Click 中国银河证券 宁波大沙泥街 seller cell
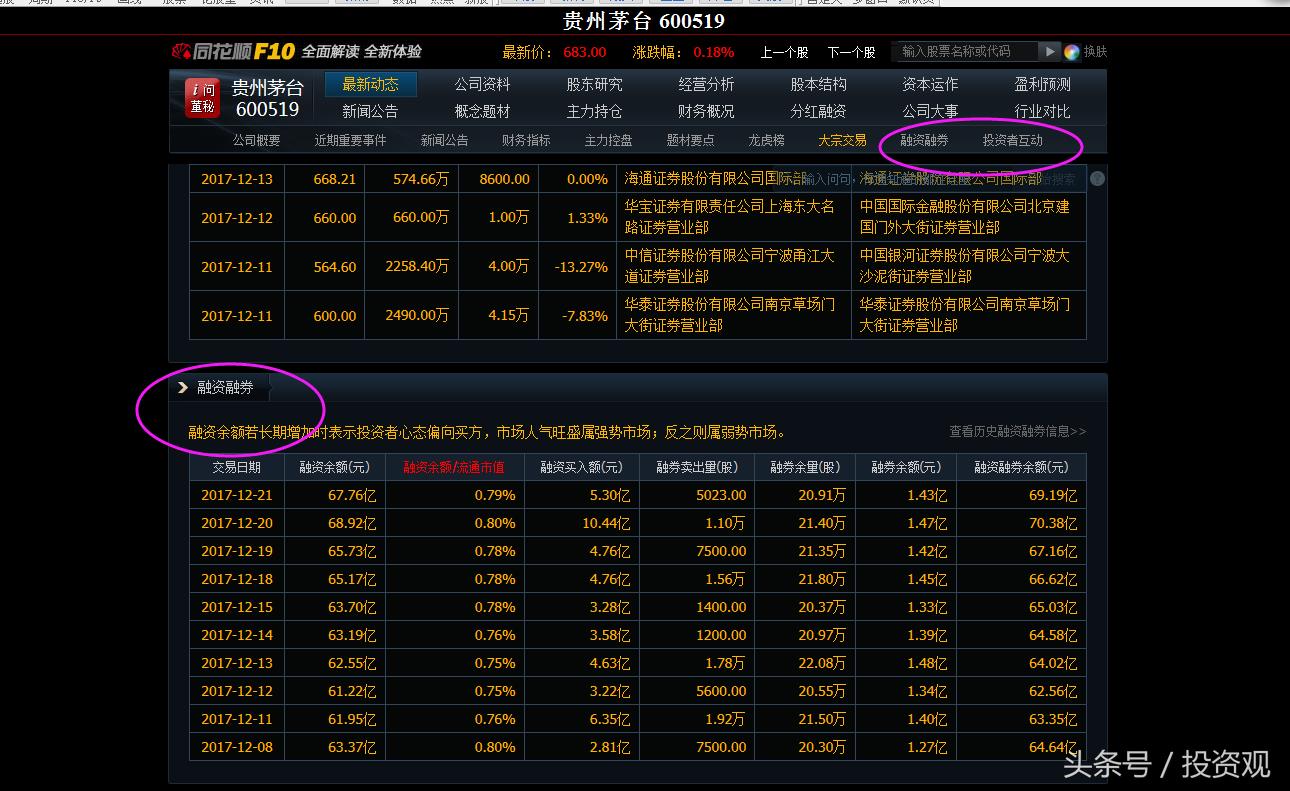 (x=968, y=266)
